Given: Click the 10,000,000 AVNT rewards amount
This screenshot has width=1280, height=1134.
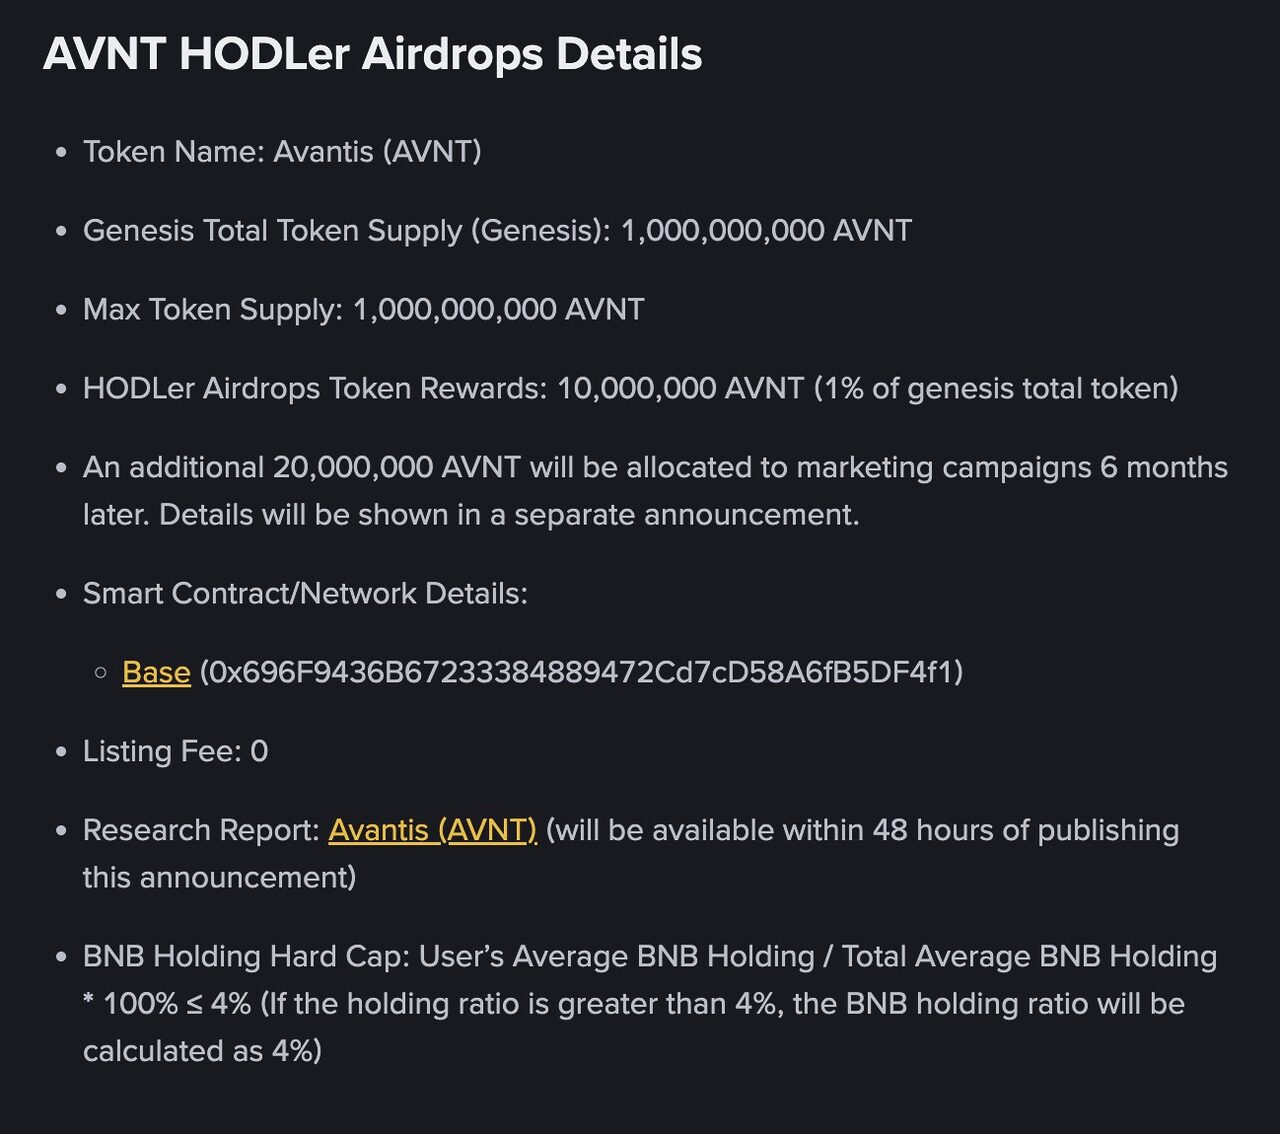Looking at the screenshot, I should click(x=680, y=388).
